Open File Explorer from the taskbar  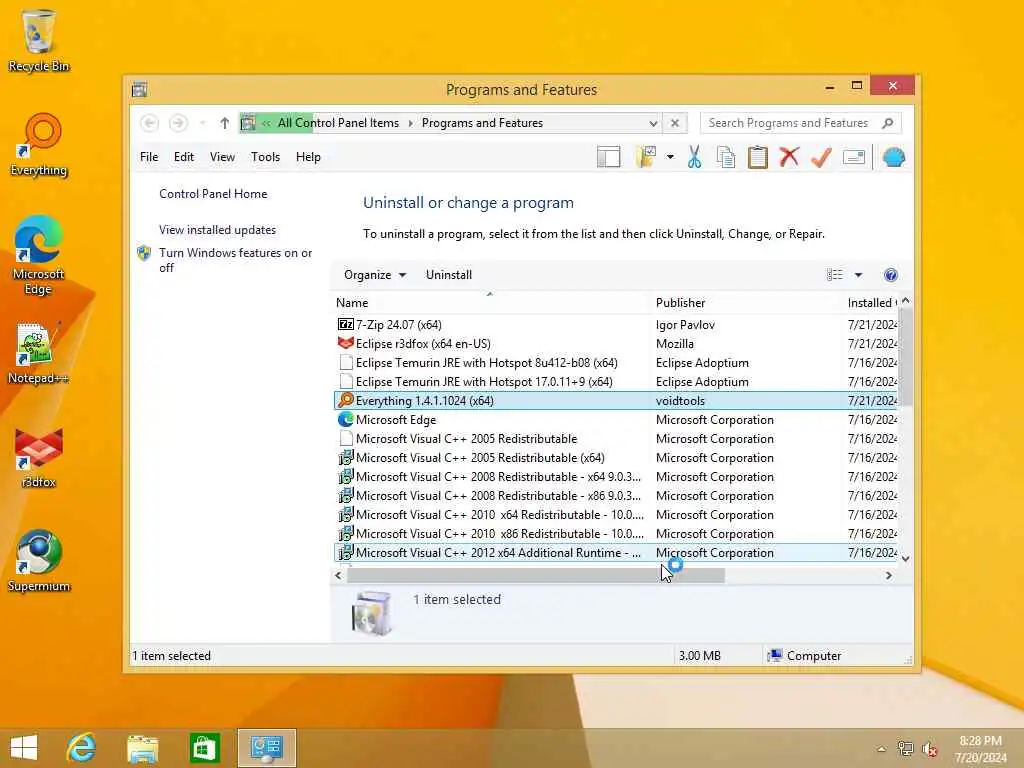tap(143, 748)
